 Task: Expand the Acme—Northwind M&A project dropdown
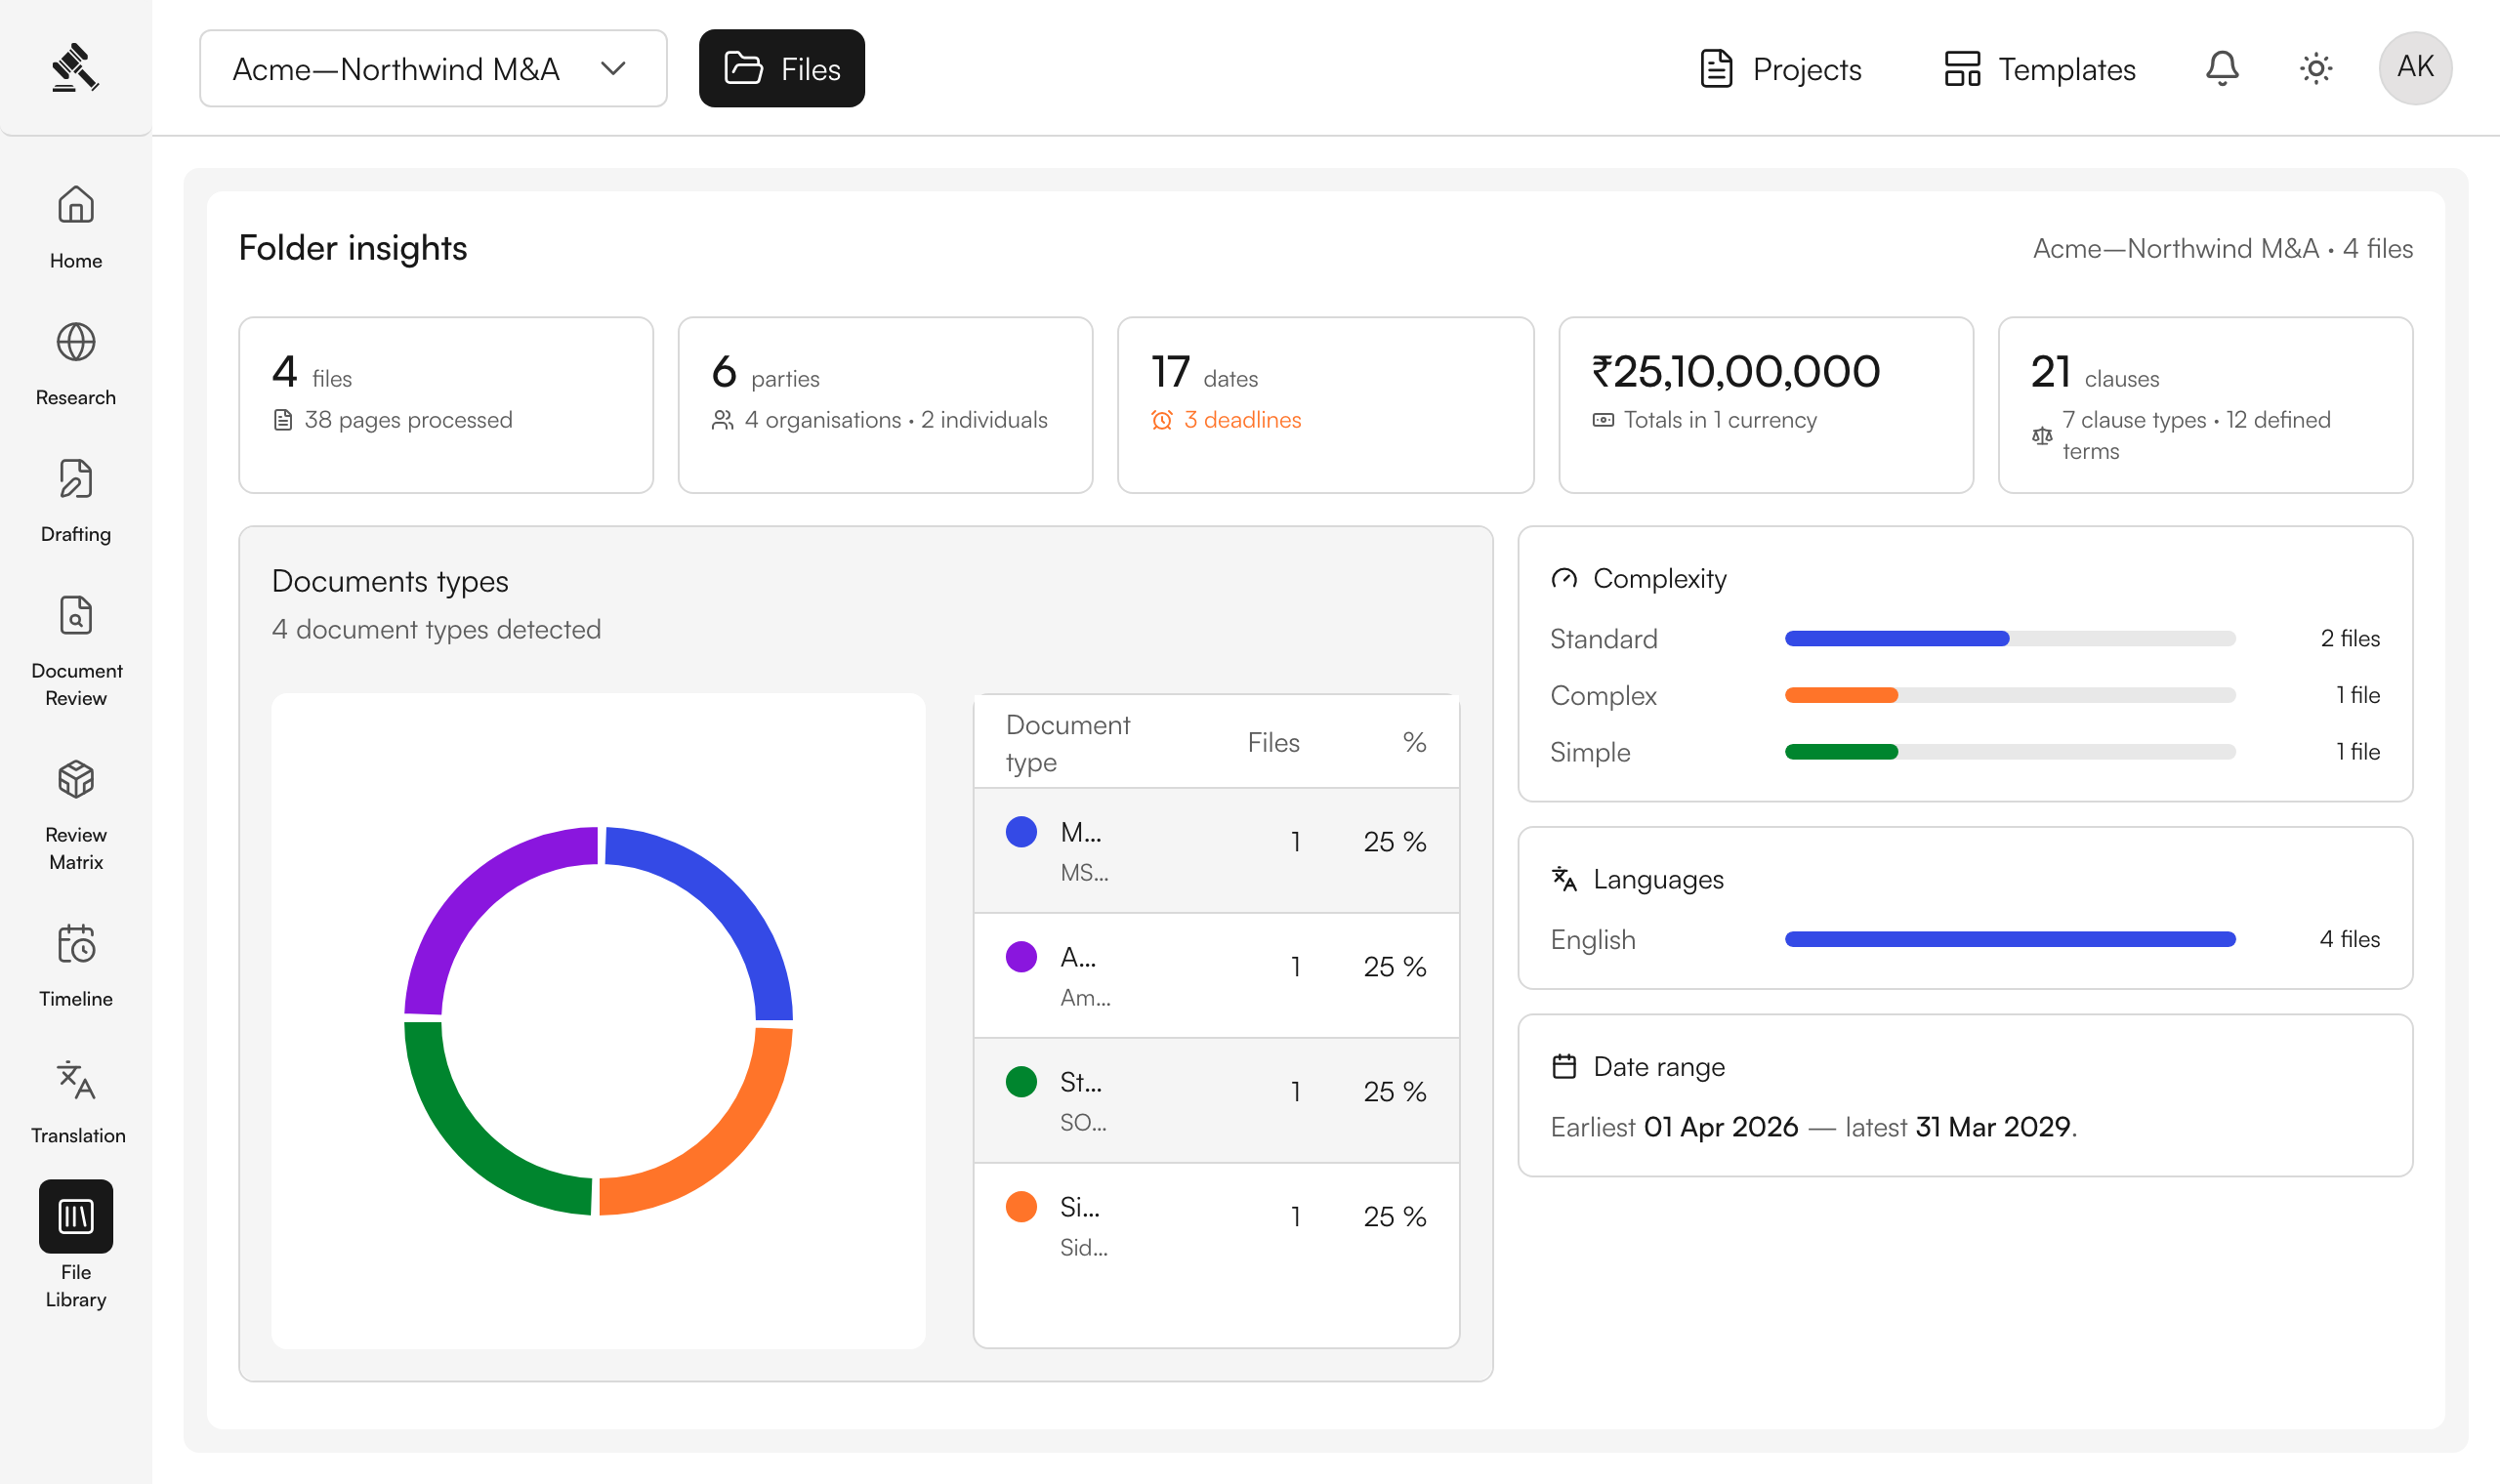(x=433, y=68)
